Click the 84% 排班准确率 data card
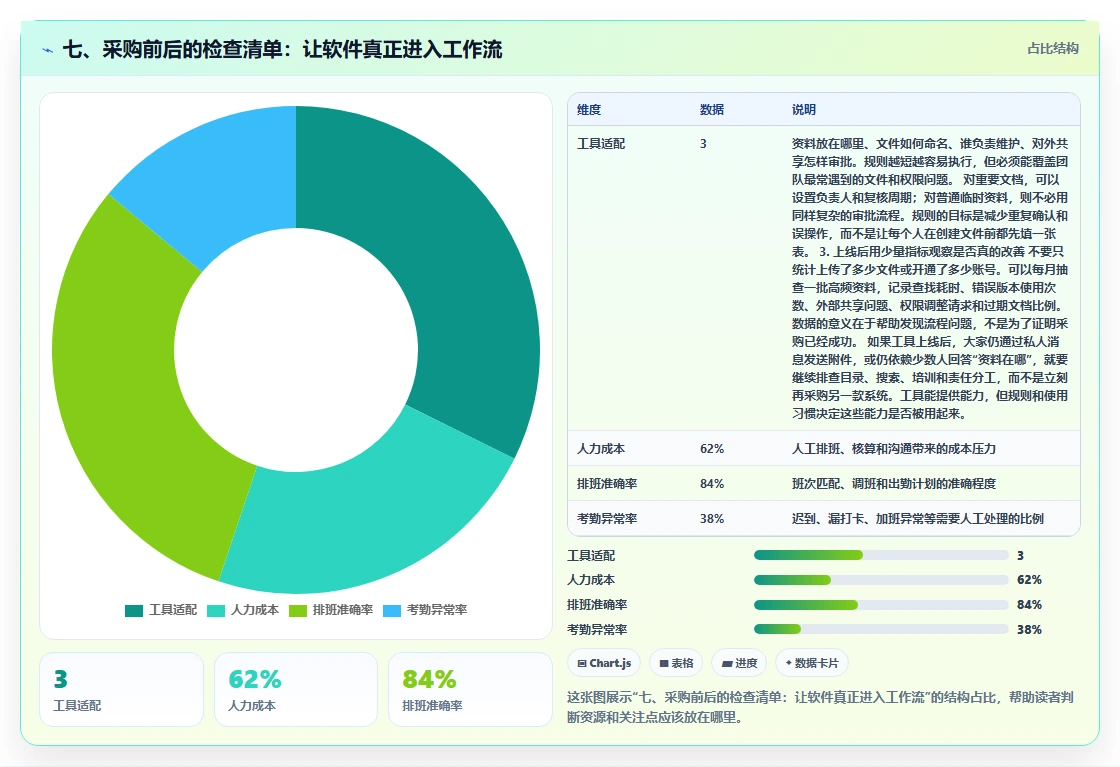The height and width of the screenshot is (767, 1120). pos(471,690)
